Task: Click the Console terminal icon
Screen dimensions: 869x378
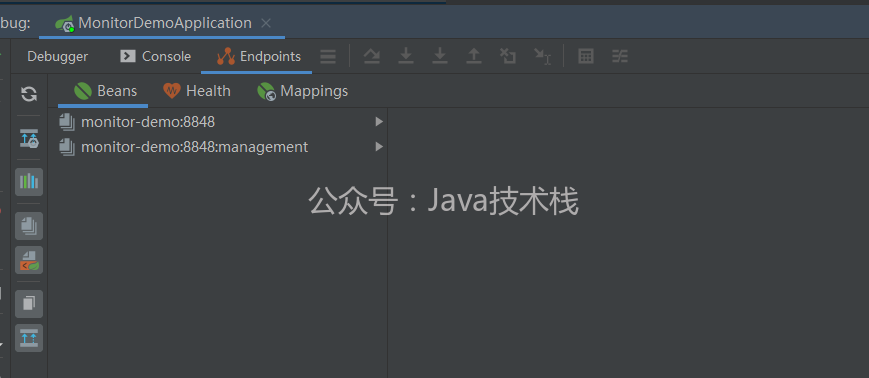Action: [128, 56]
